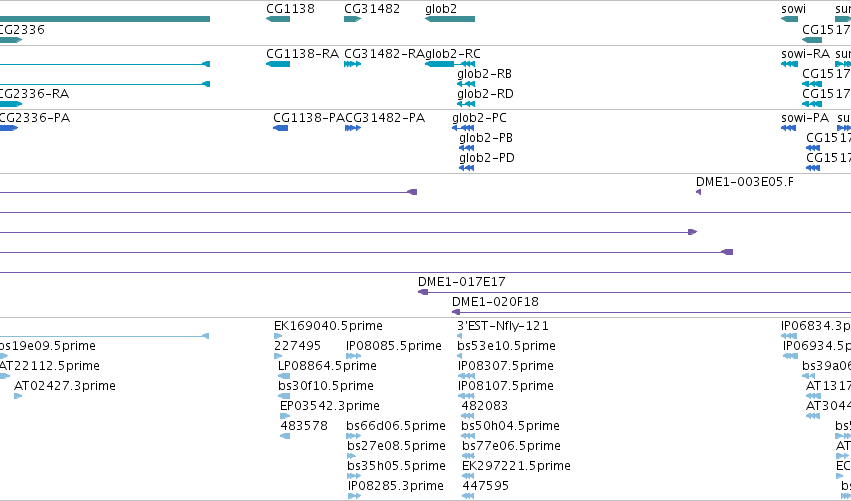This screenshot has width=851, height=501.
Task: Click the glob2-RC transcript glyph
Action: click(x=450, y=64)
